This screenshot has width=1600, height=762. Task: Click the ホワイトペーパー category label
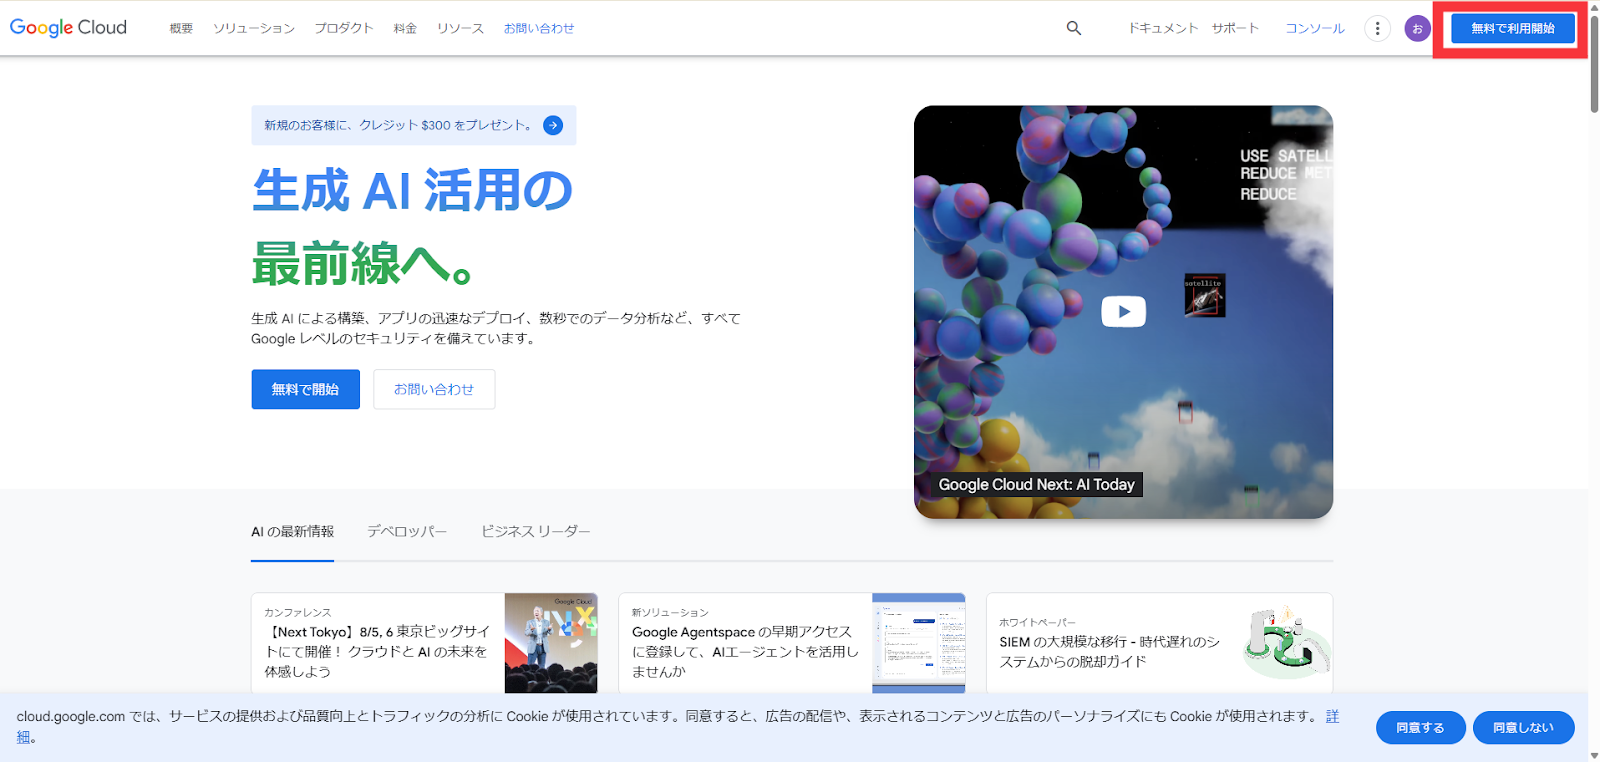pyautogui.click(x=1038, y=622)
